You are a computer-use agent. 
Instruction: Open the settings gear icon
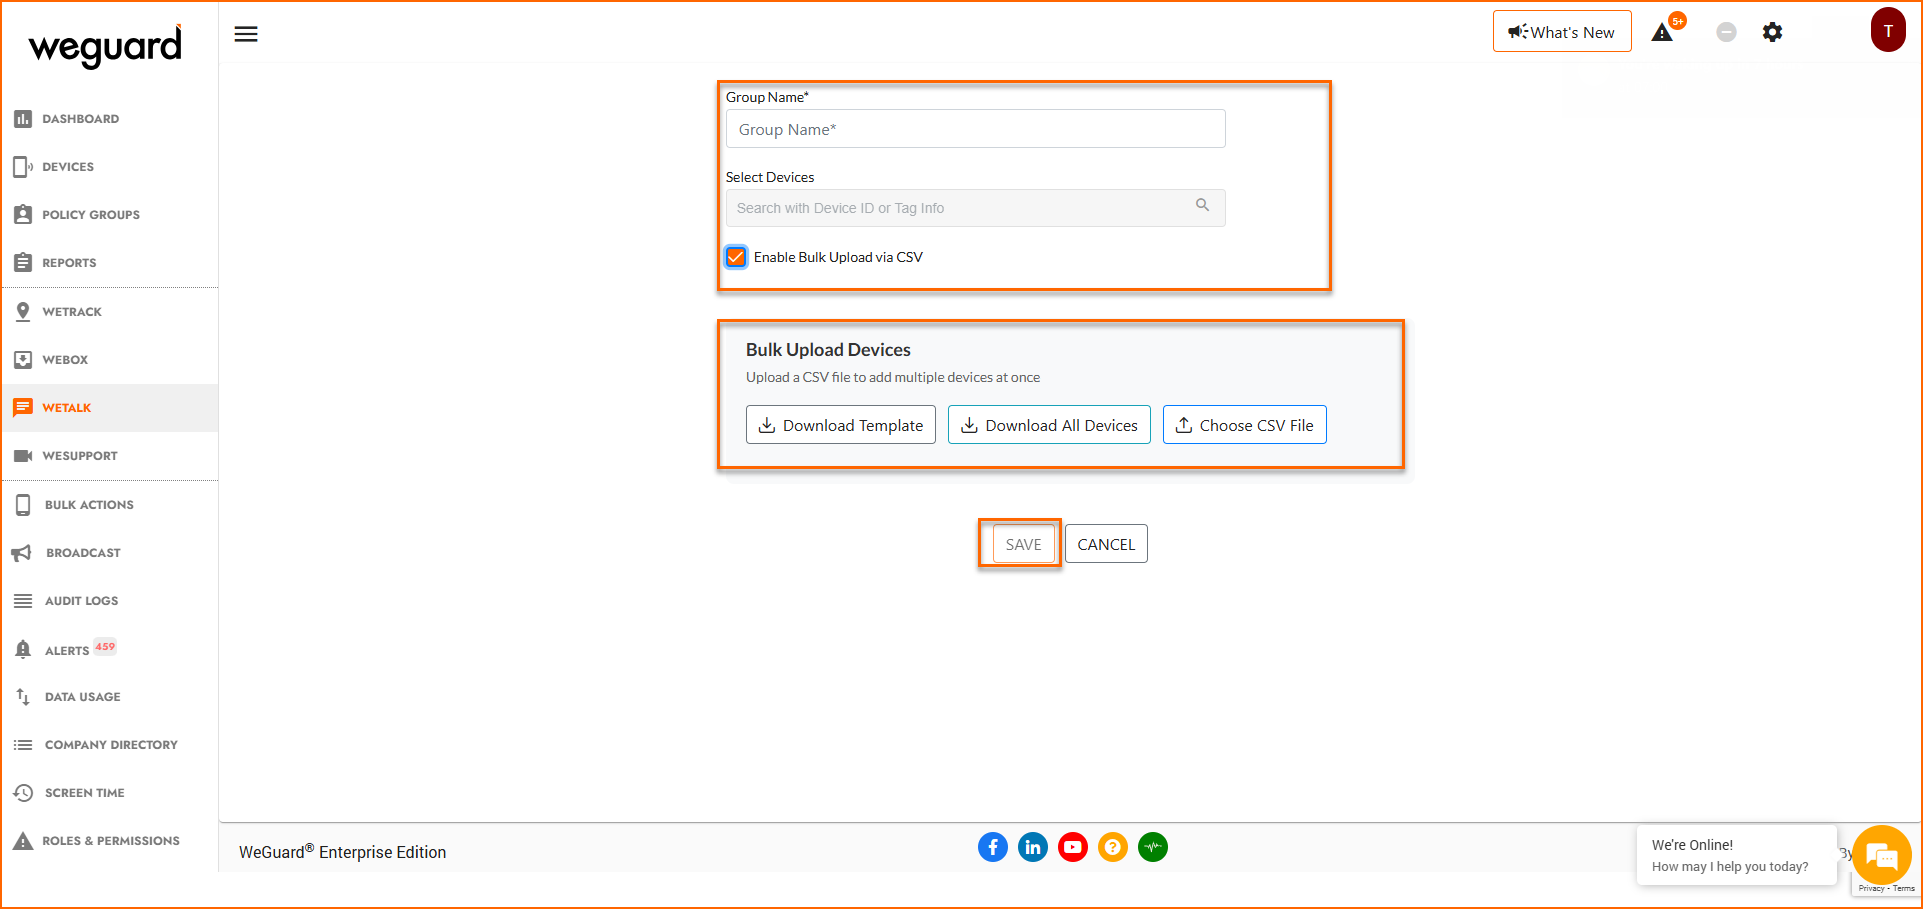pos(1772,32)
